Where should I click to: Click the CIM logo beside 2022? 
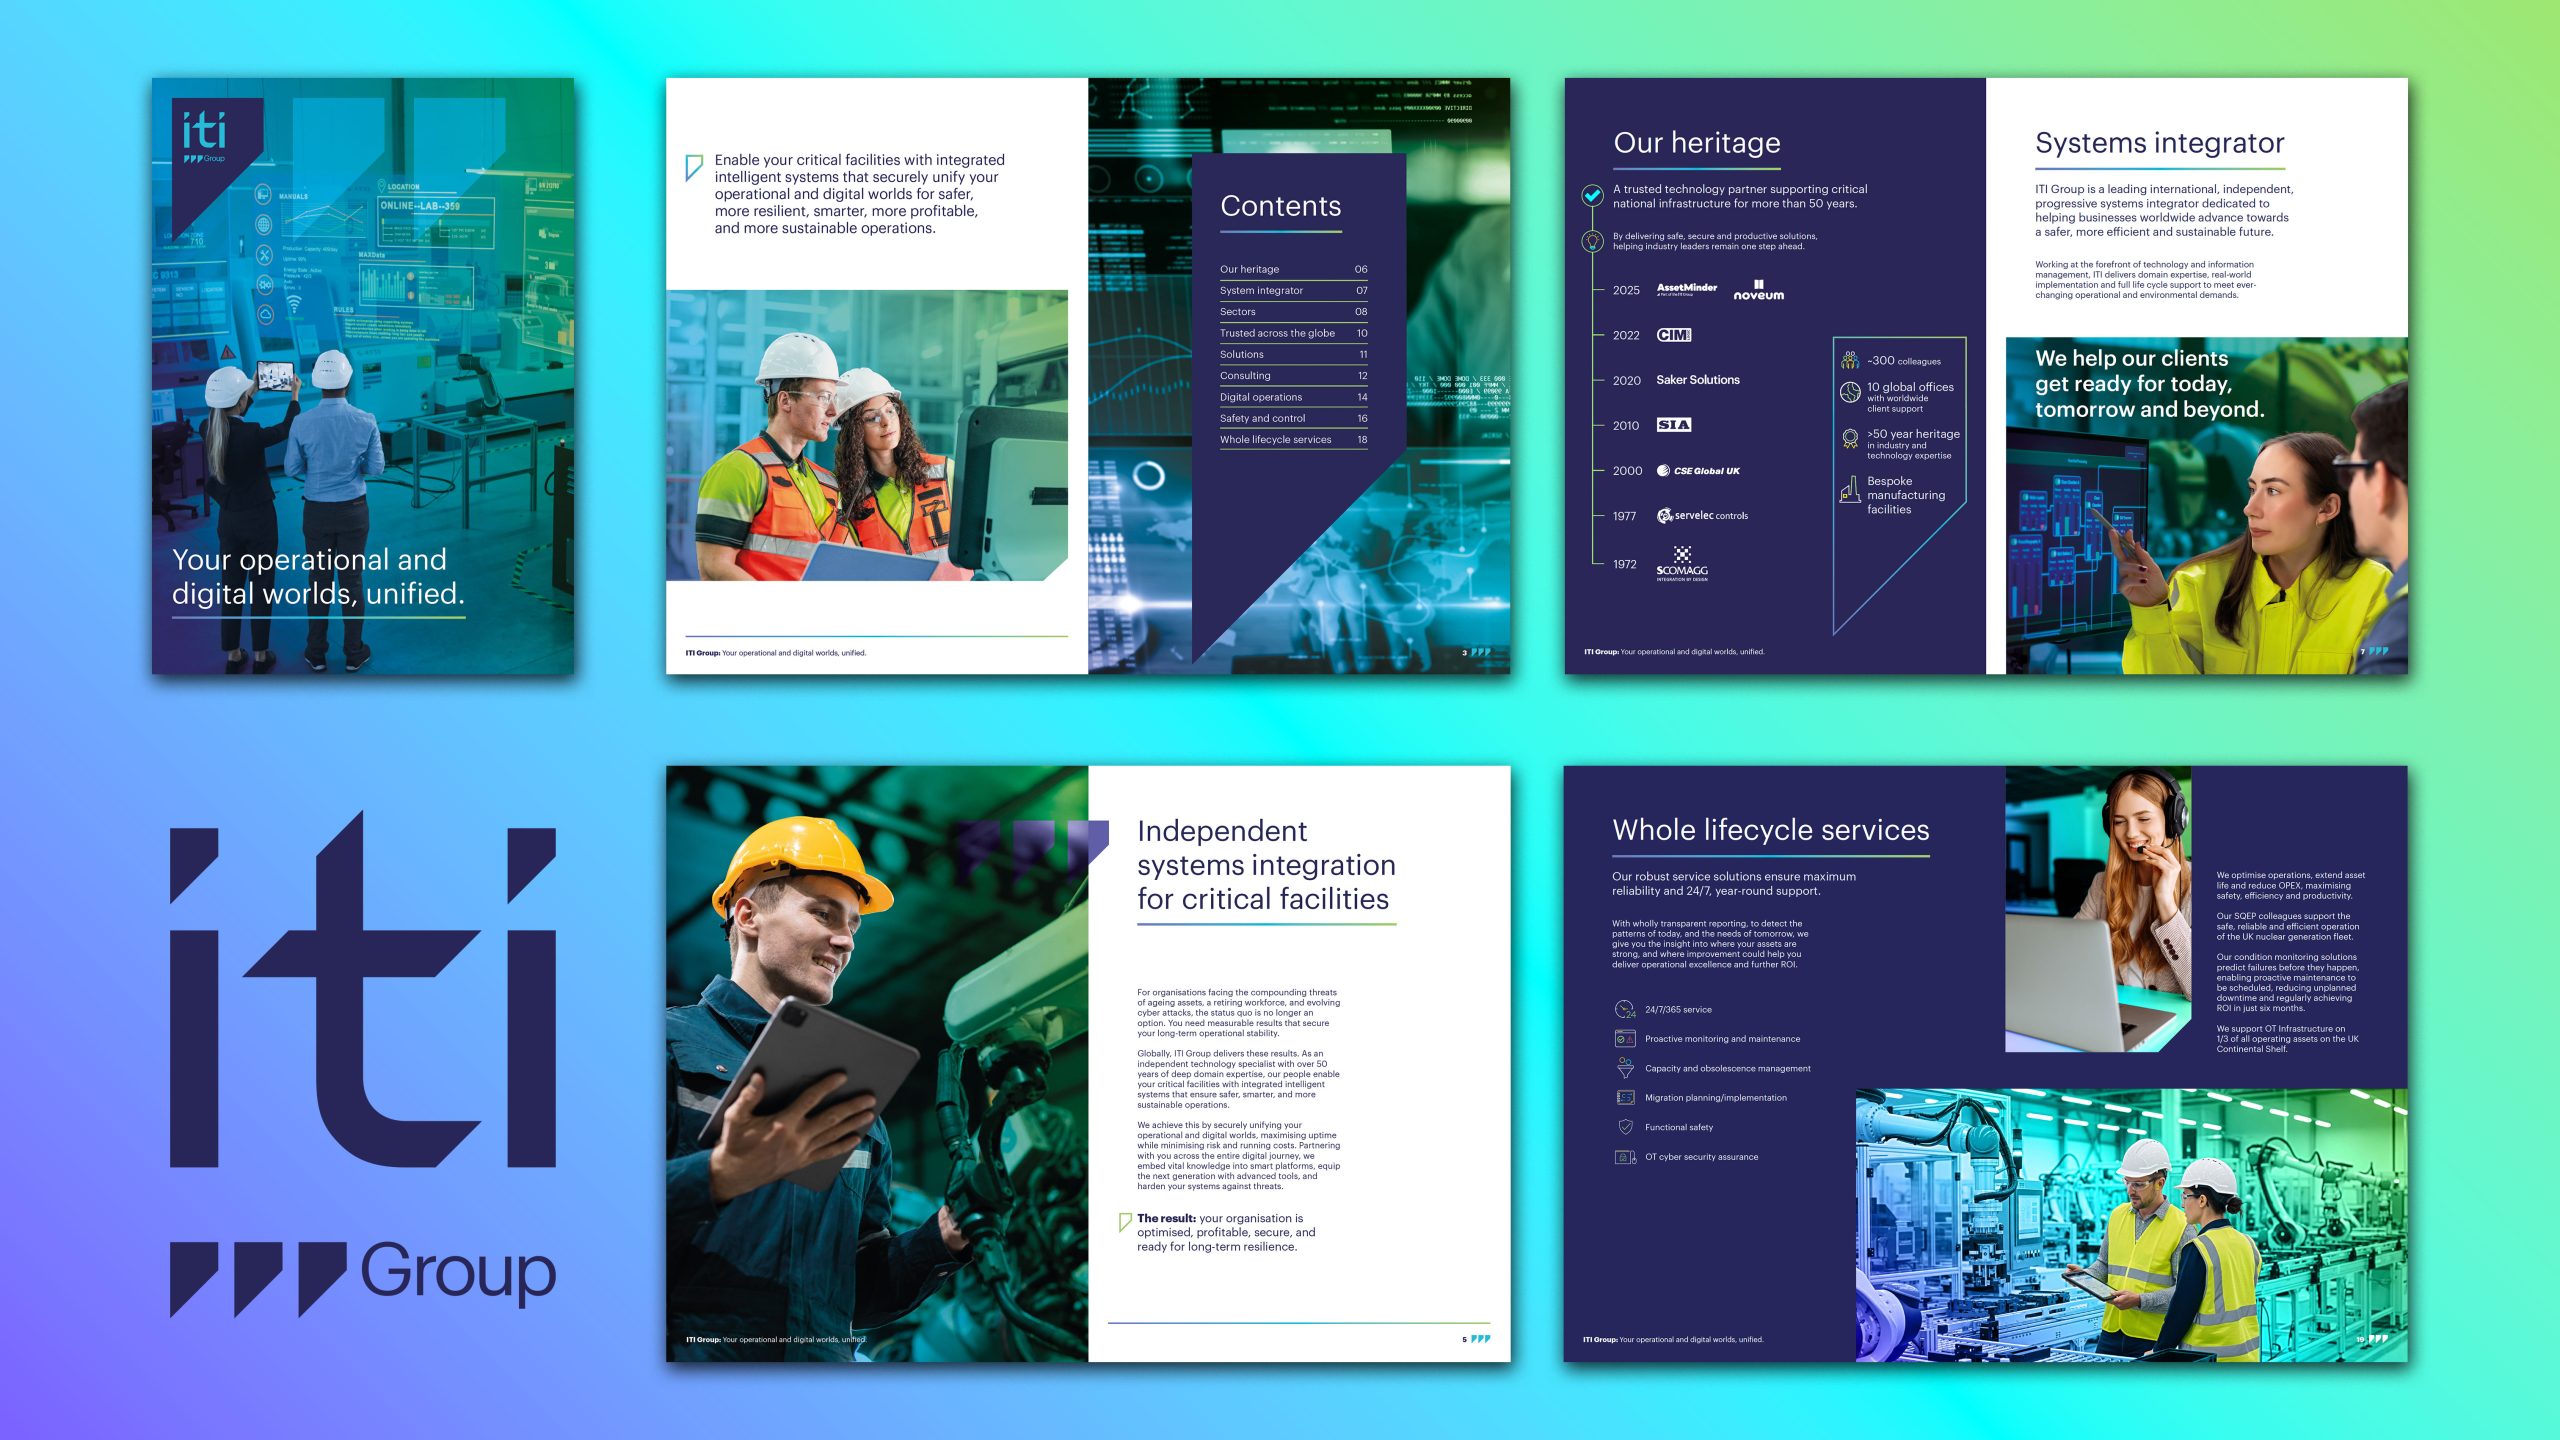tap(1674, 335)
